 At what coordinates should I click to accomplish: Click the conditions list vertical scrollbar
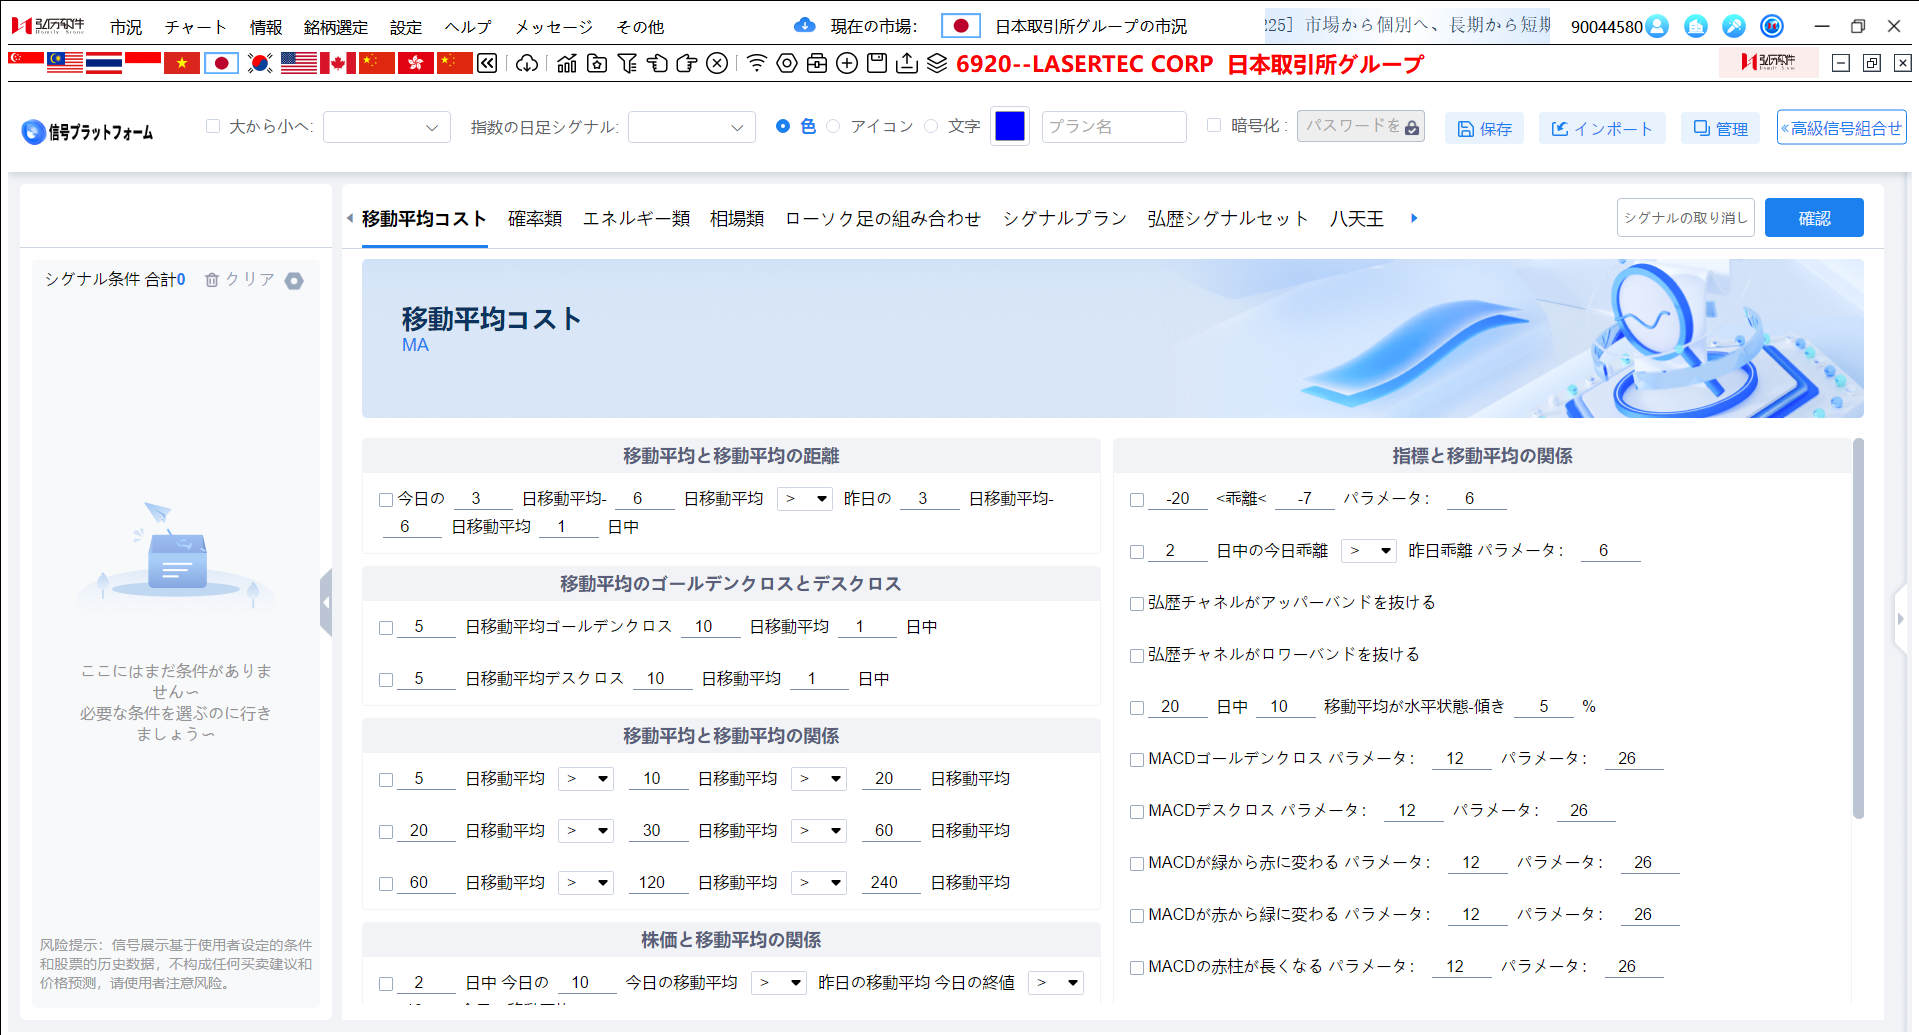[x=1858, y=628]
